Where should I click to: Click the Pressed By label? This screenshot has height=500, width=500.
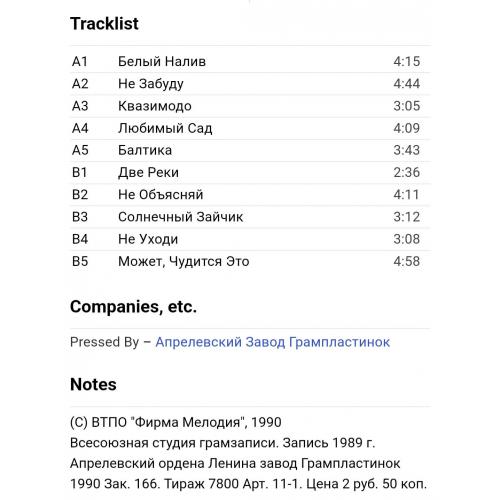coord(104,342)
